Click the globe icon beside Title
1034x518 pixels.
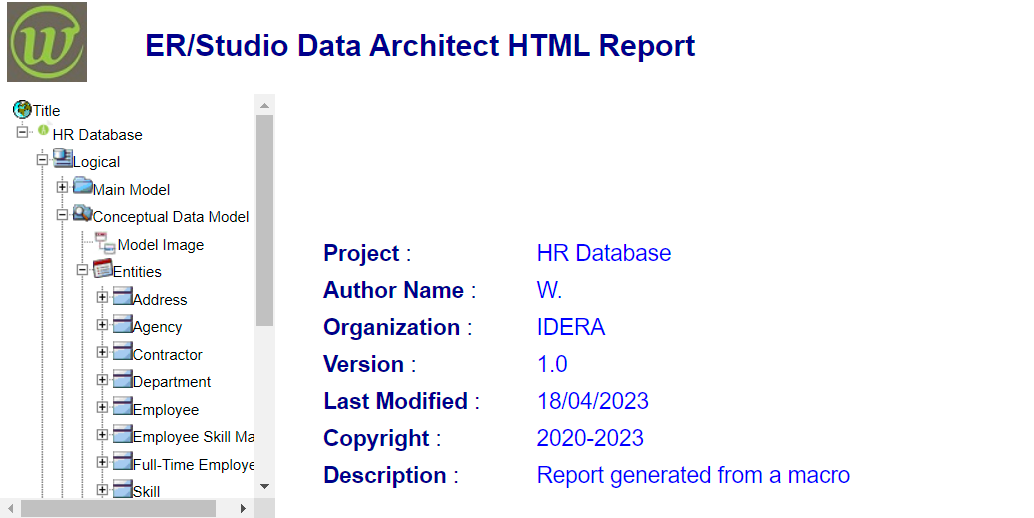[x=22, y=109]
